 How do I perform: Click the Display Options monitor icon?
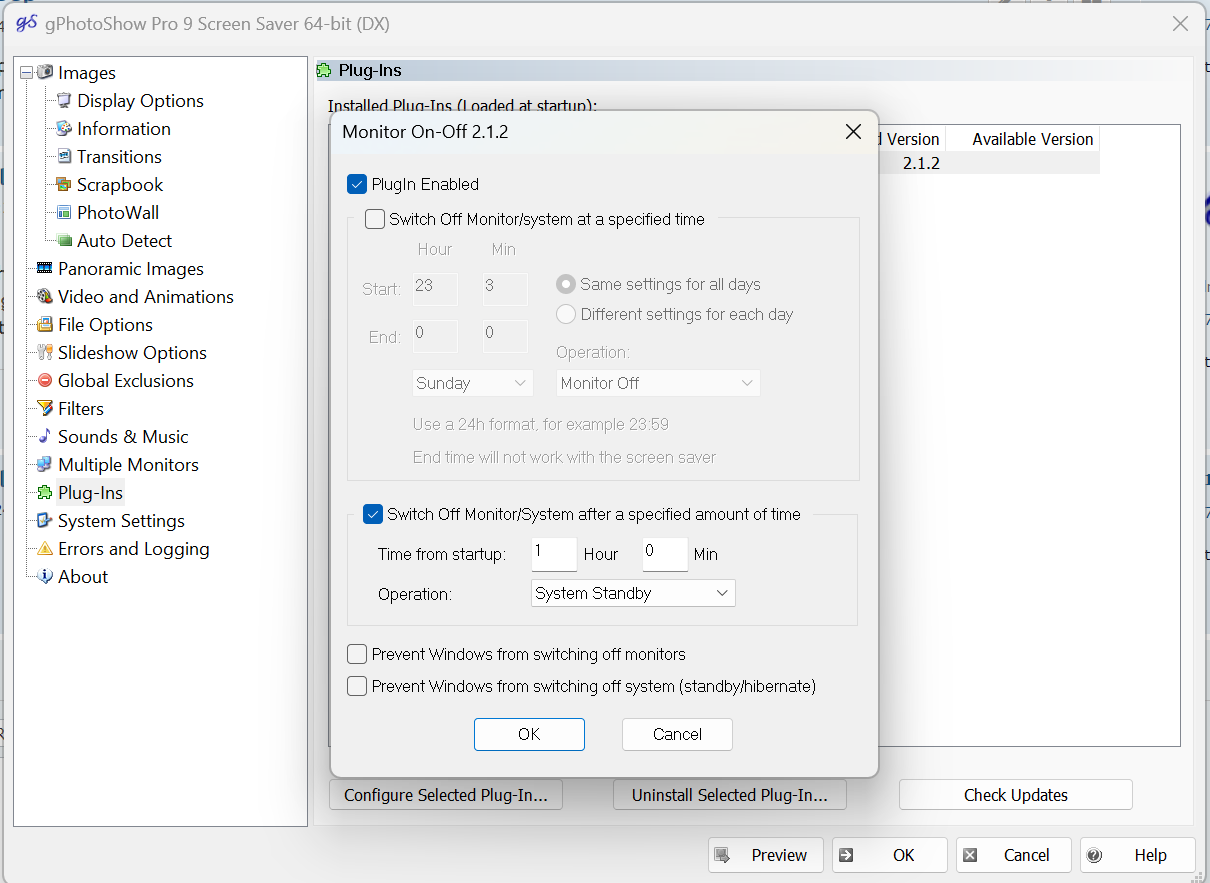click(64, 100)
